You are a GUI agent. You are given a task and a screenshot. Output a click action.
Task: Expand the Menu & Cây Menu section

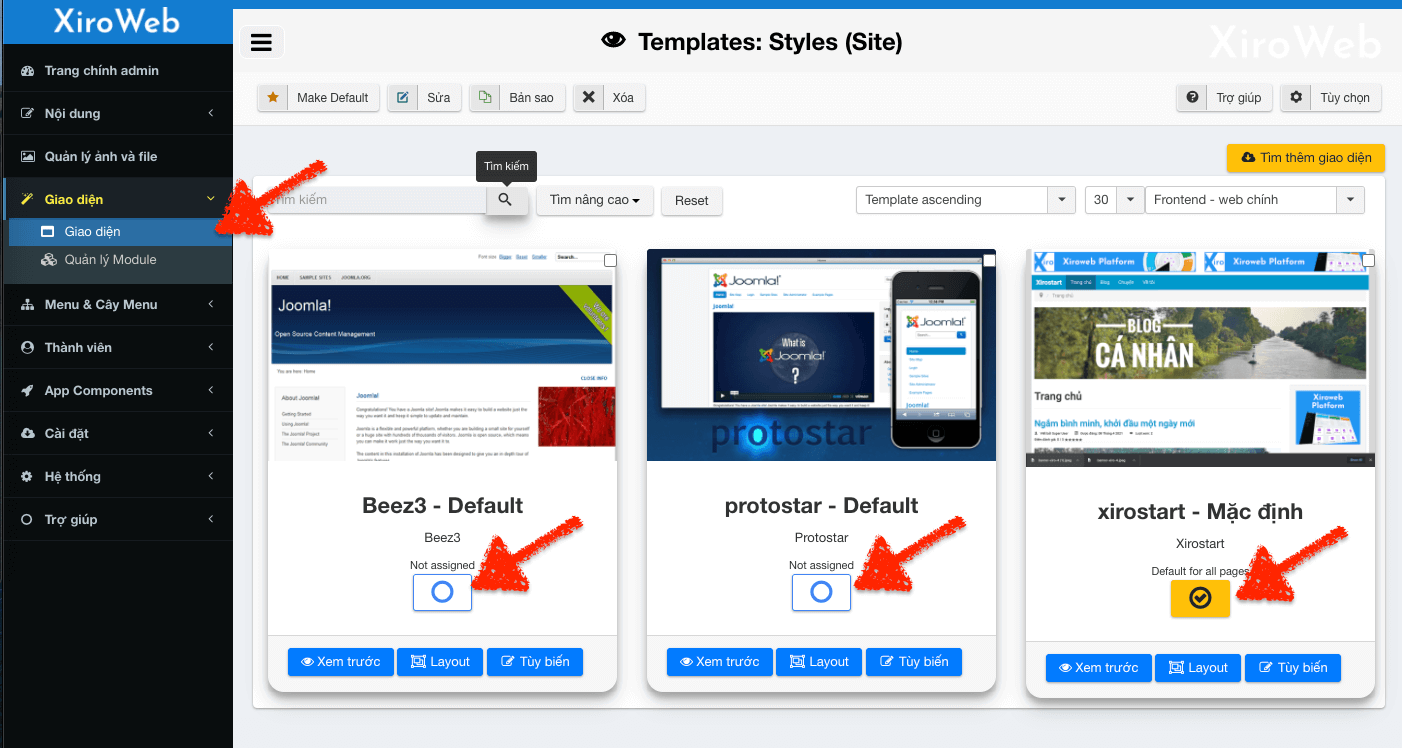pos(116,305)
